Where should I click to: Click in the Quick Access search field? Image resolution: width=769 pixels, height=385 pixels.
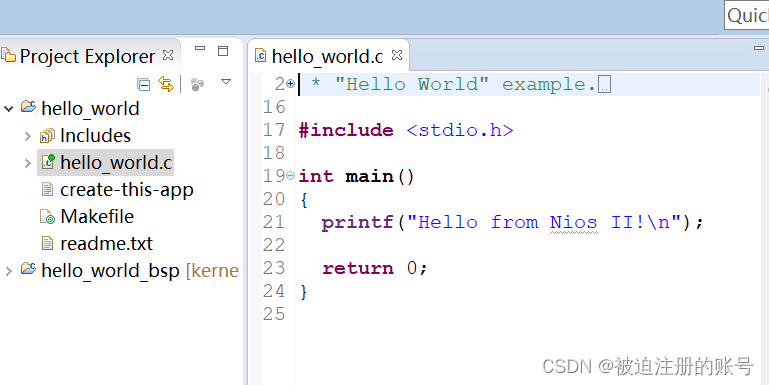747,15
